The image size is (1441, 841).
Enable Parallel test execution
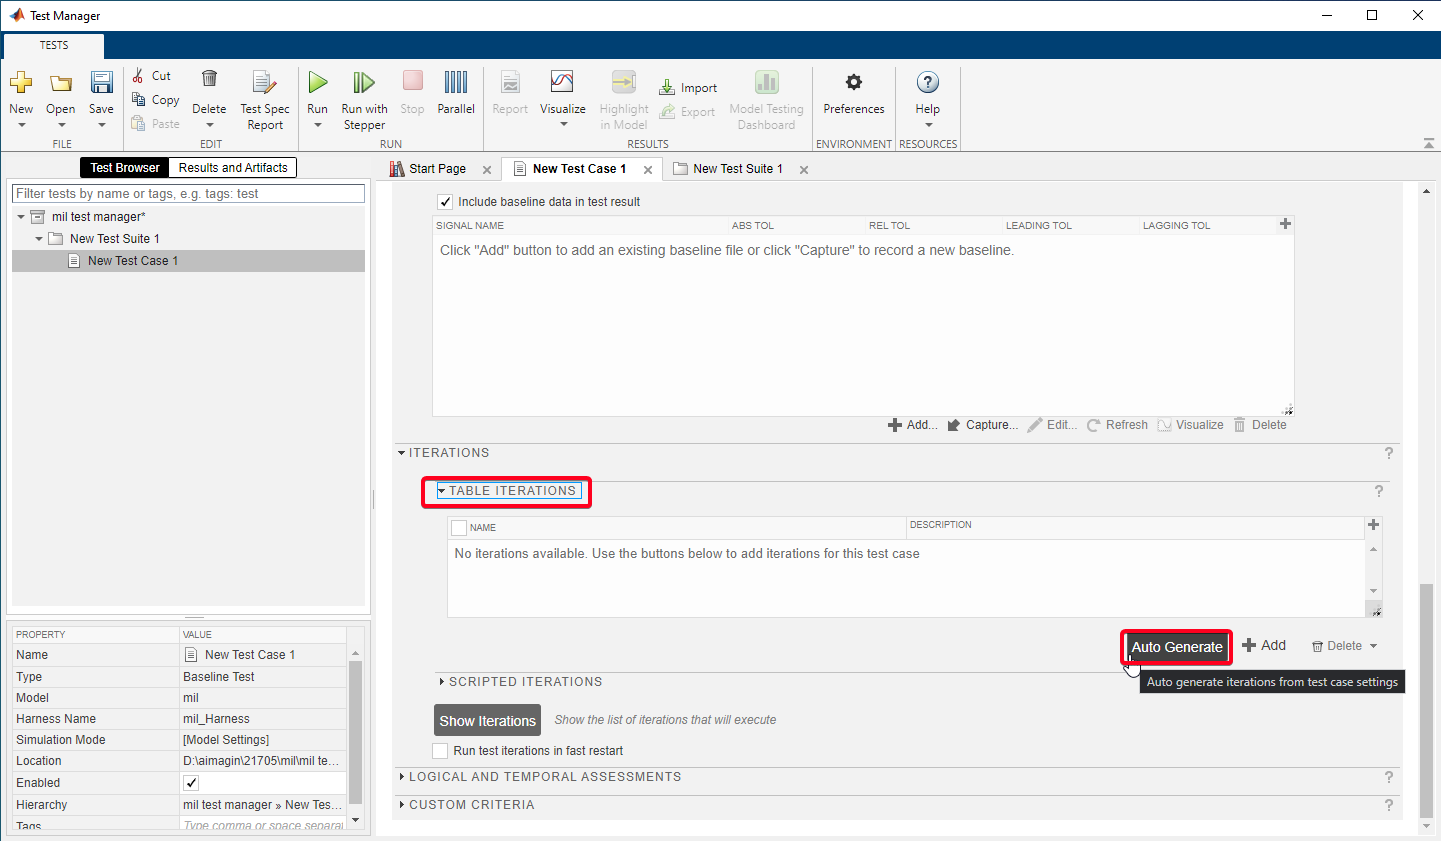[456, 93]
